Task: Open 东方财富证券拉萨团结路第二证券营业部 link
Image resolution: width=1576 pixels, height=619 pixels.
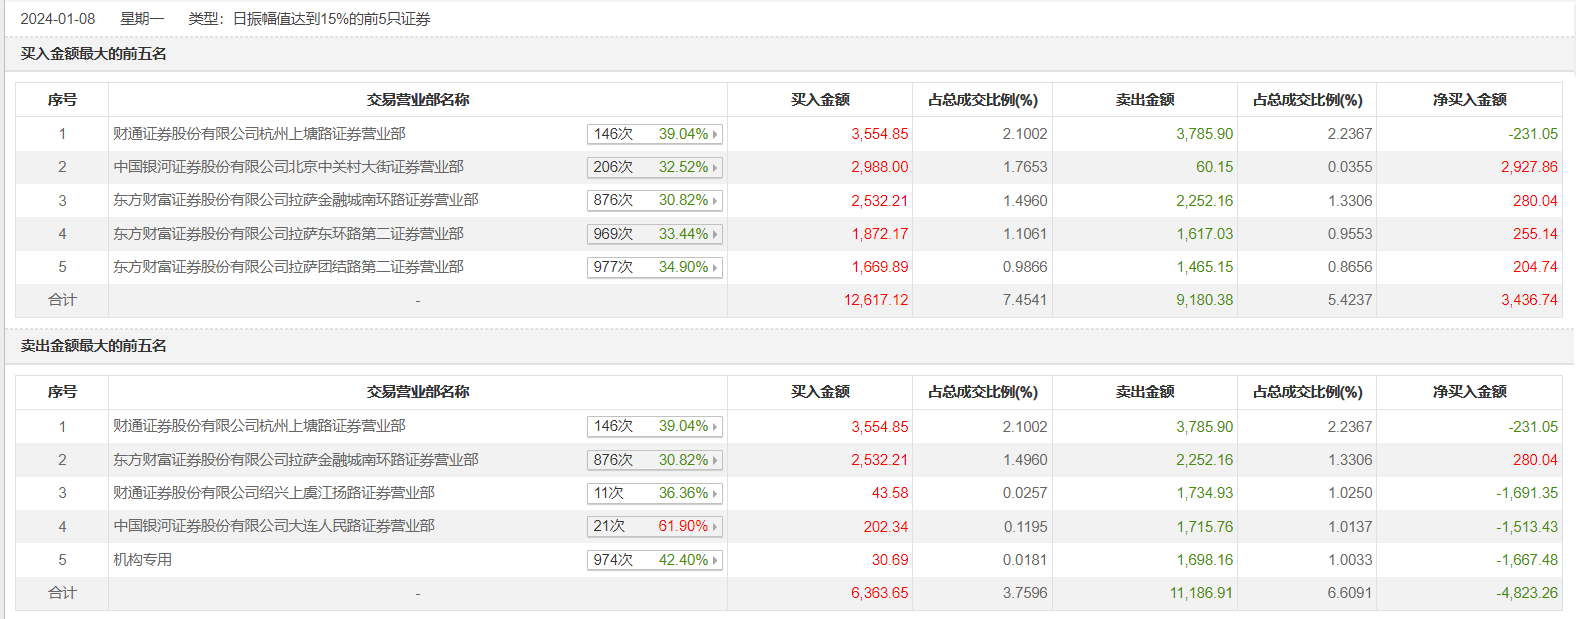Action: (x=288, y=267)
